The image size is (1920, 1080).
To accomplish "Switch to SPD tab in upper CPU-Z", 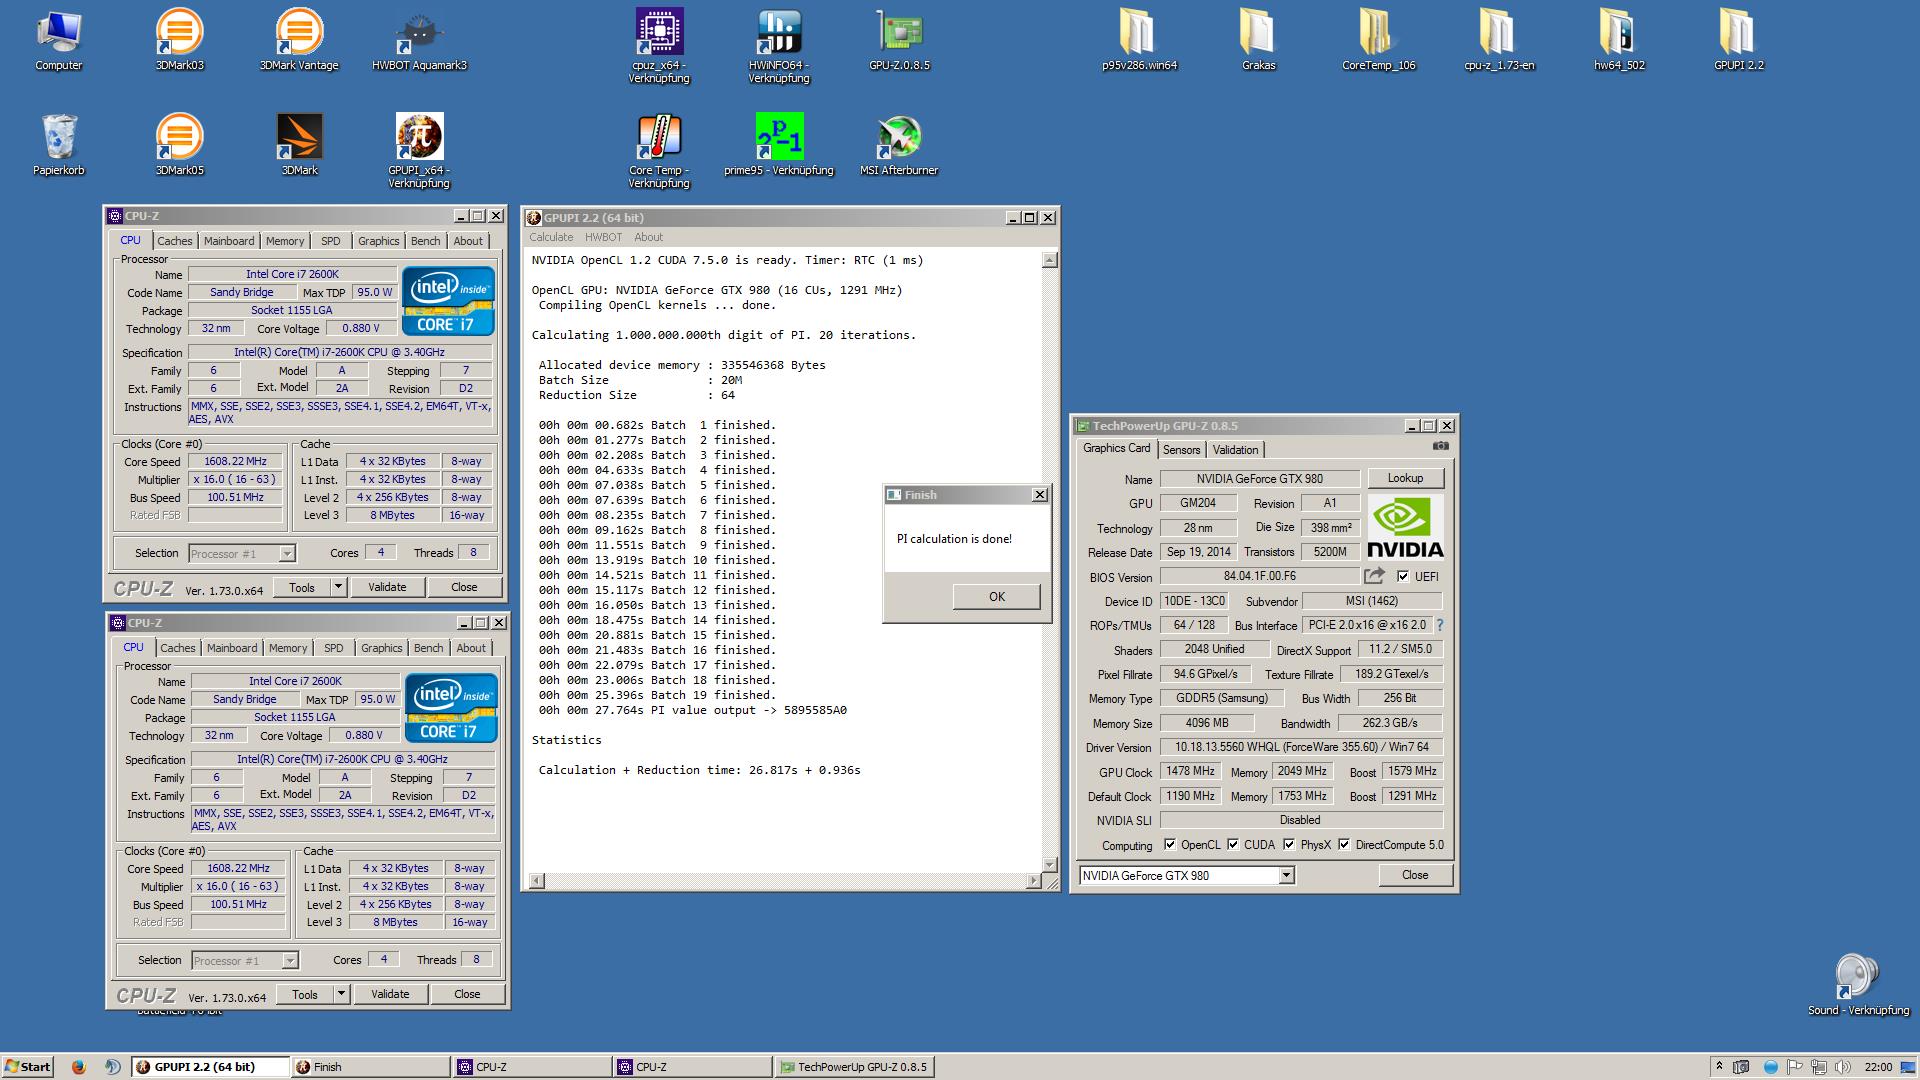I will [331, 241].
